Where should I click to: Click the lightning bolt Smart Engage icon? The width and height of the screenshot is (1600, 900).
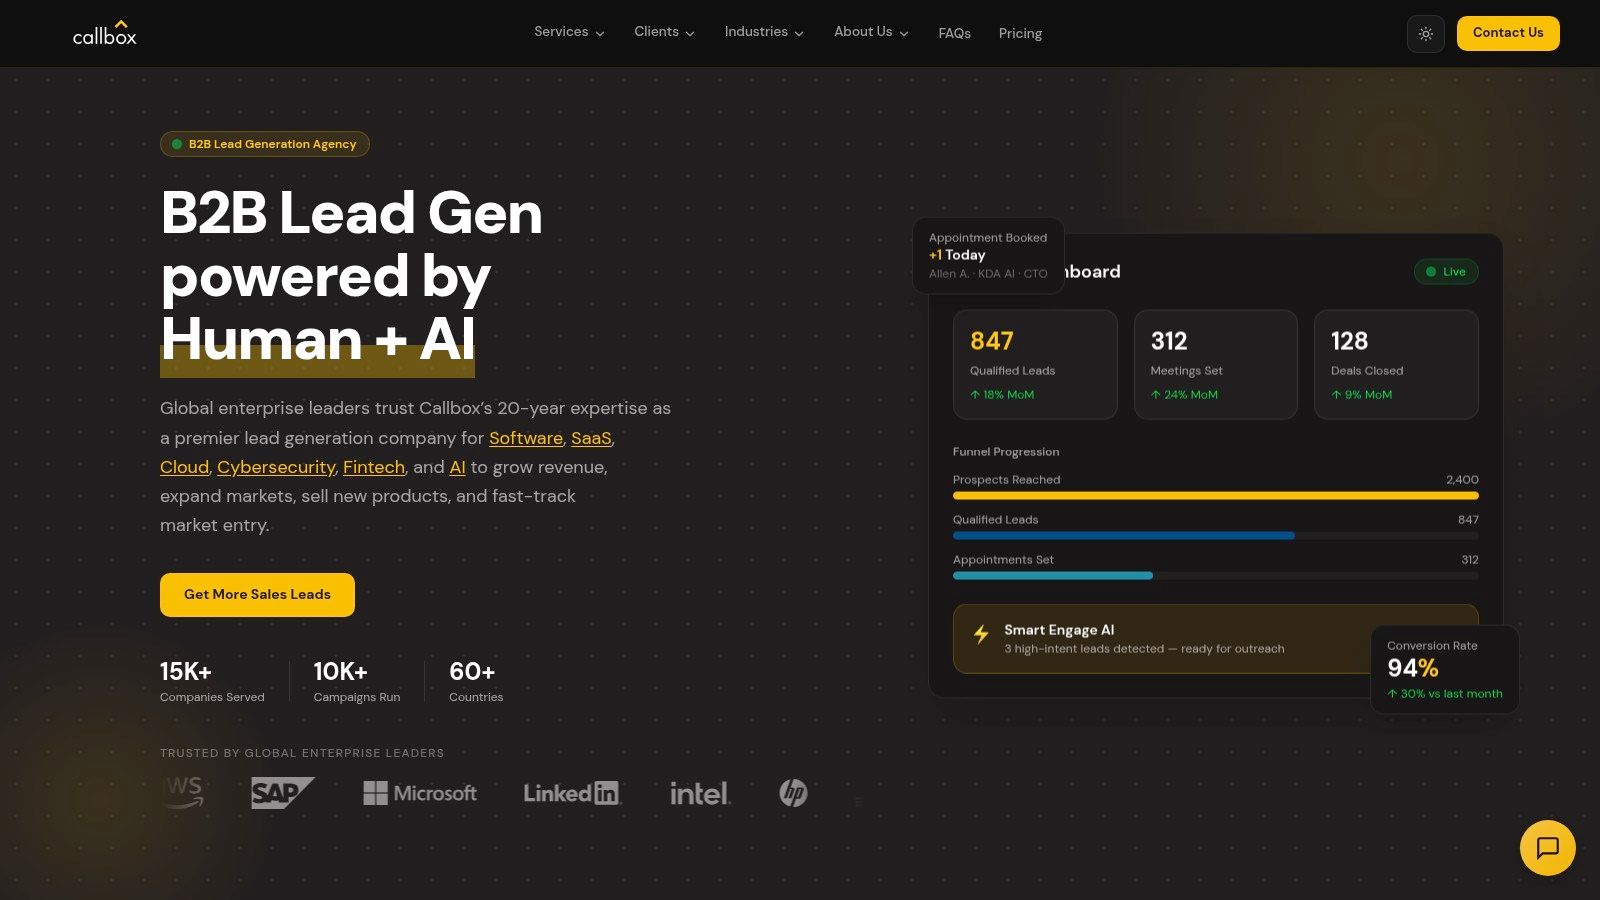point(981,634)
